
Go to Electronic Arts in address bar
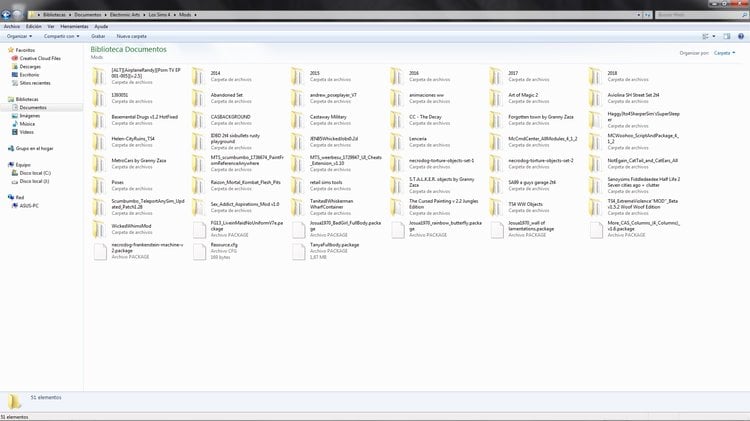125,15
